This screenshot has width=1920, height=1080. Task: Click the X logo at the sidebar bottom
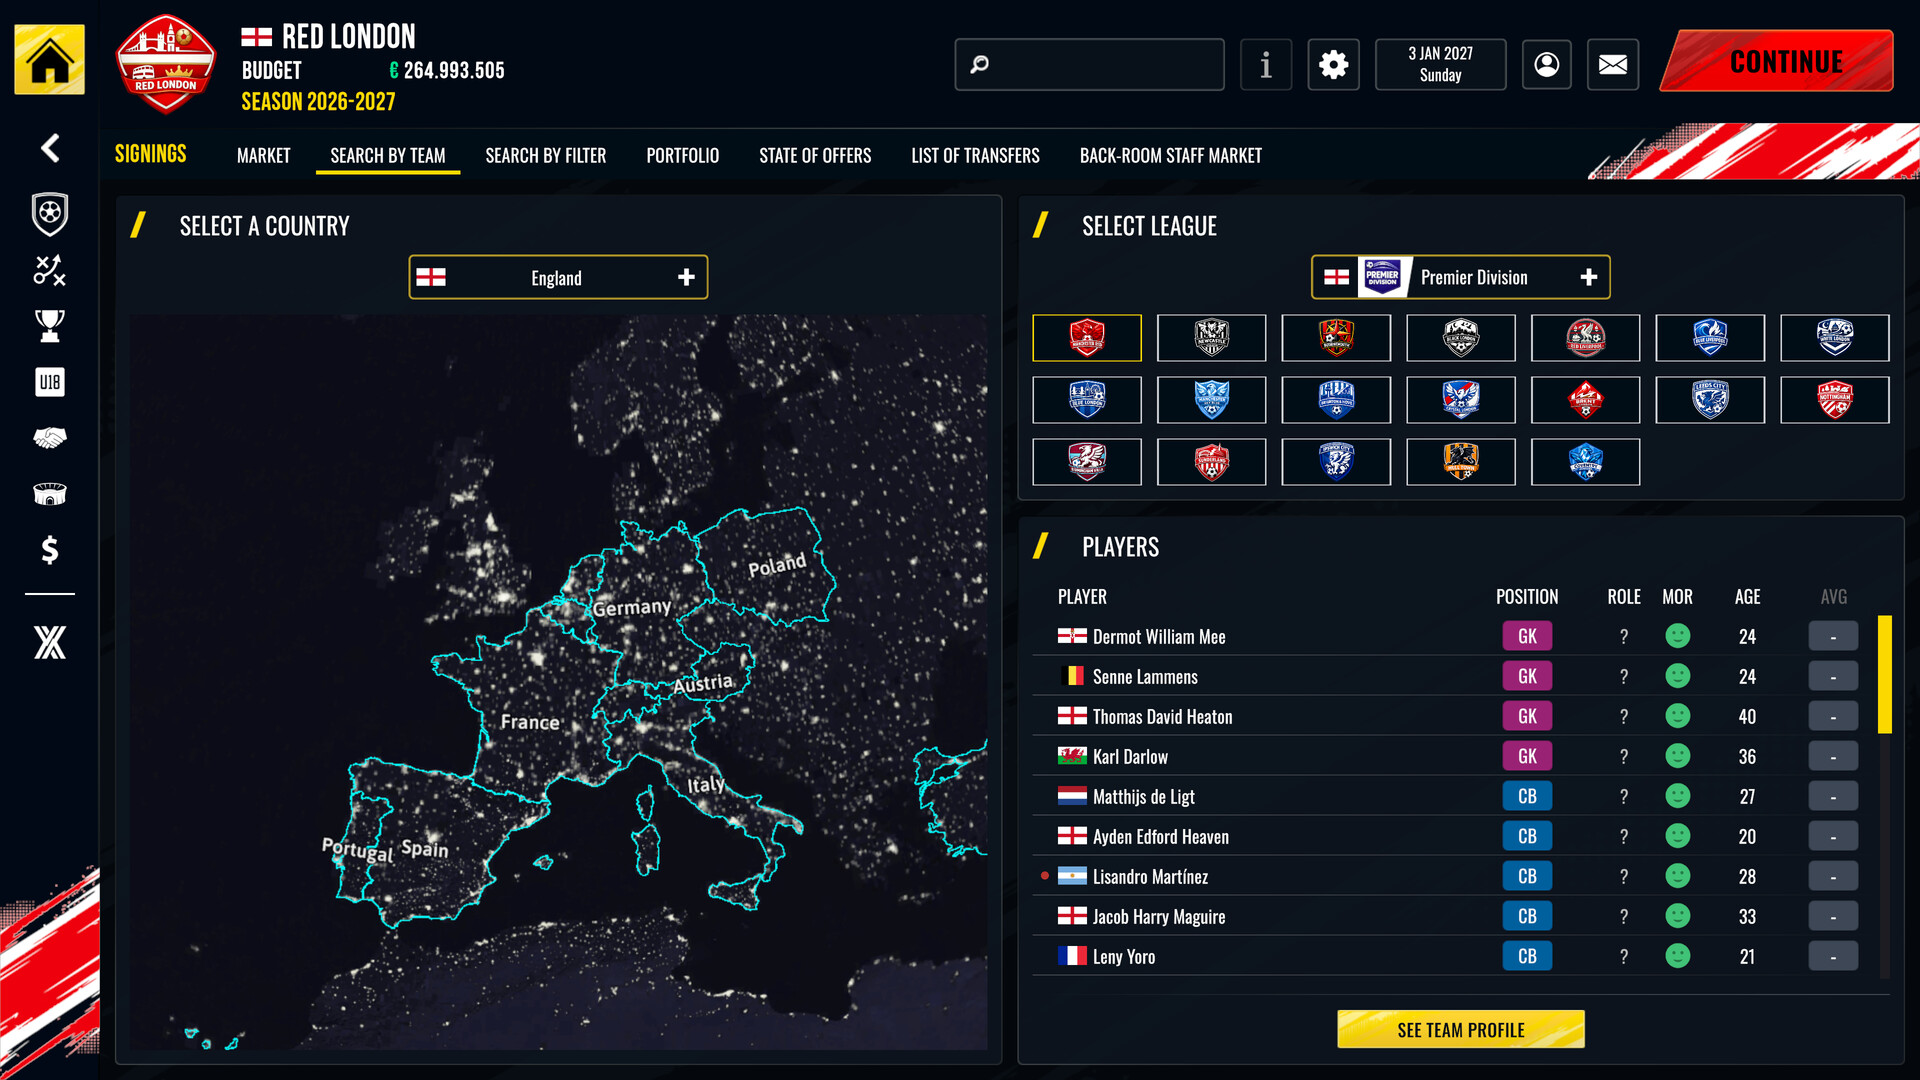[x=50, y=642]
